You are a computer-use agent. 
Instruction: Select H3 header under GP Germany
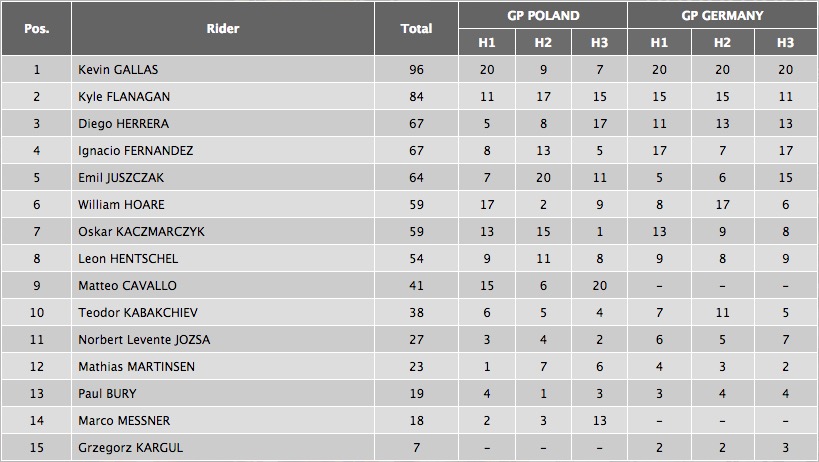[x=785, y=43]
